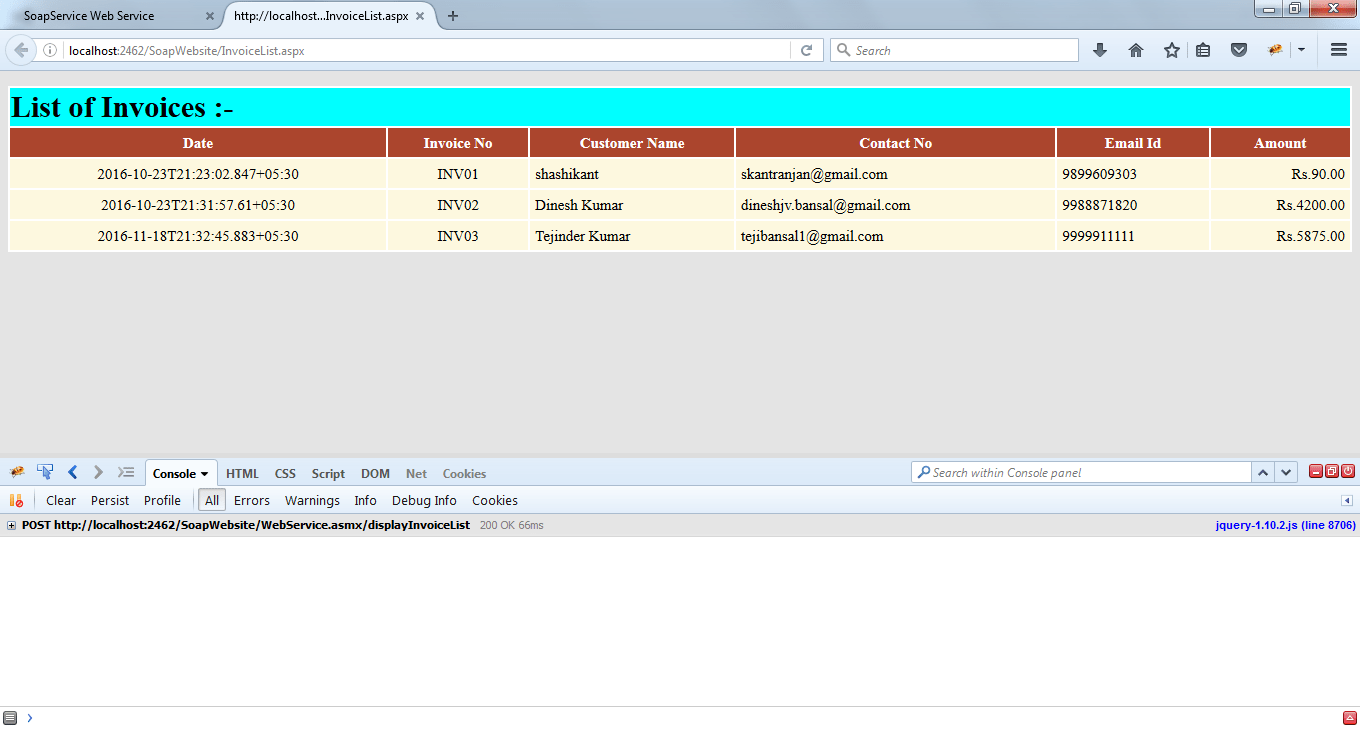This screenshot has width=1360, height=729.
Task: Switch to the HTML panel tab
Action: click(x=242, y=474)
